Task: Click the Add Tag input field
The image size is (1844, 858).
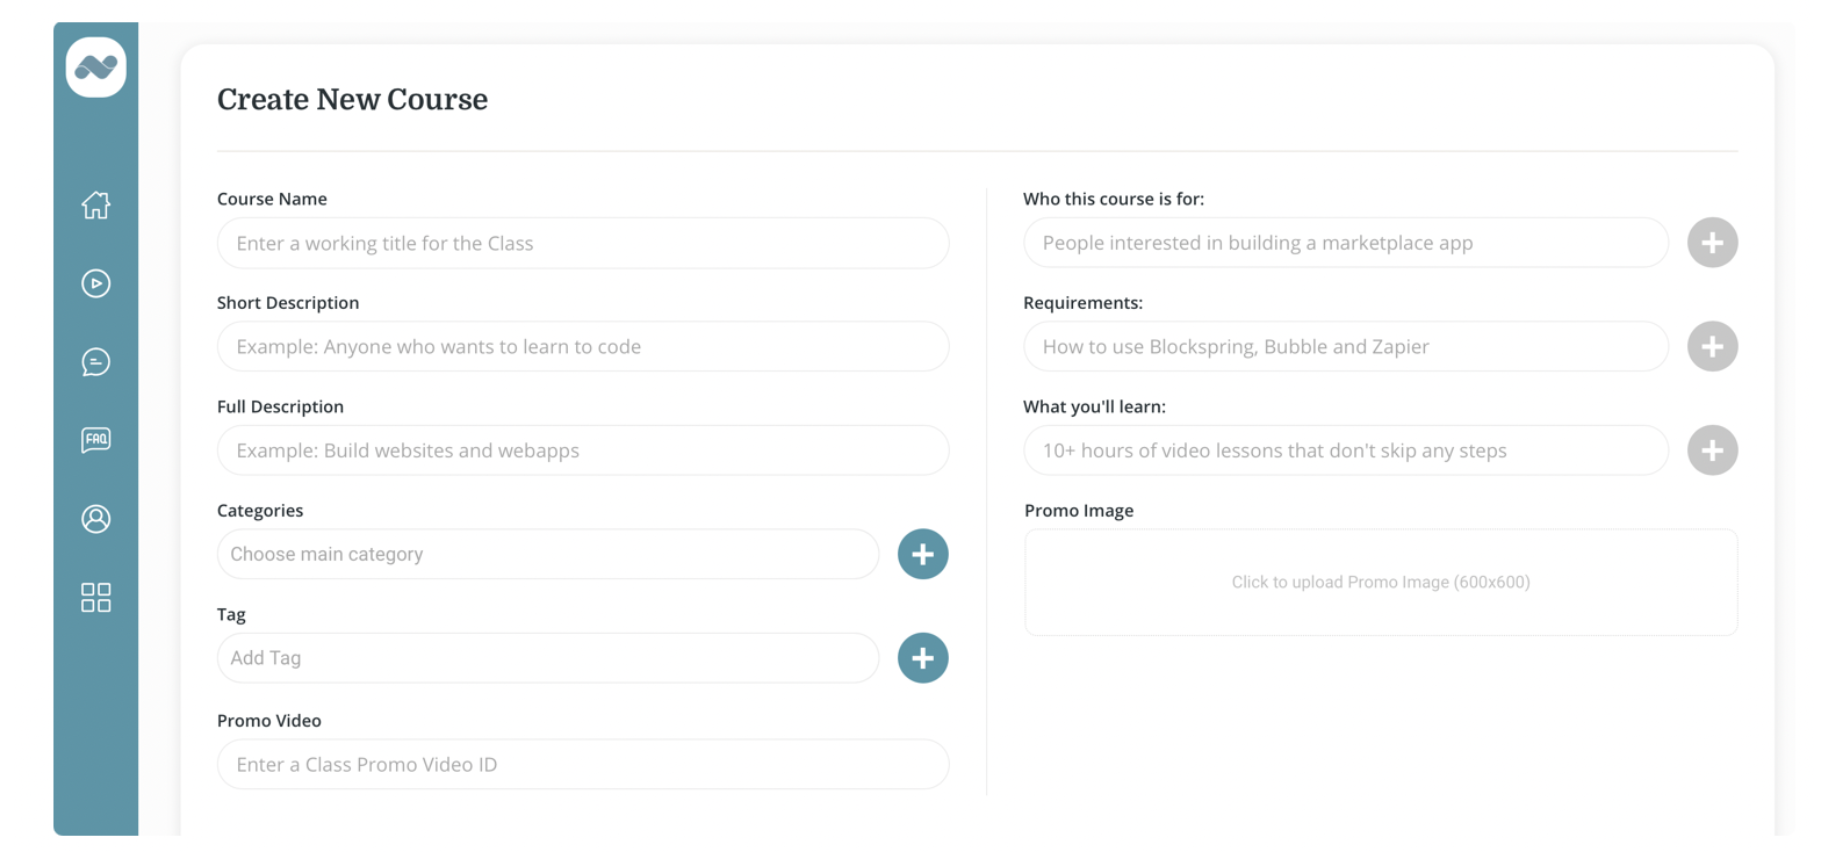Action: pos(547,658)
